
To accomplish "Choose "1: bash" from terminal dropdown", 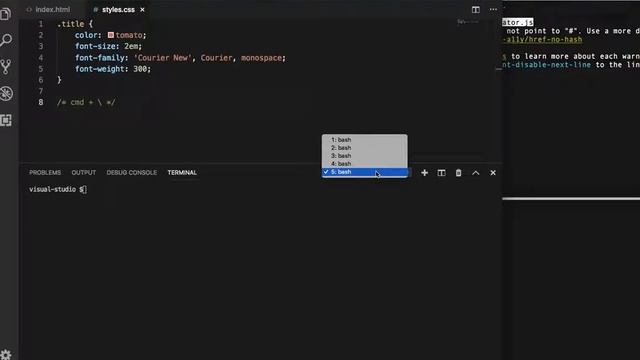I will (364, 140).
